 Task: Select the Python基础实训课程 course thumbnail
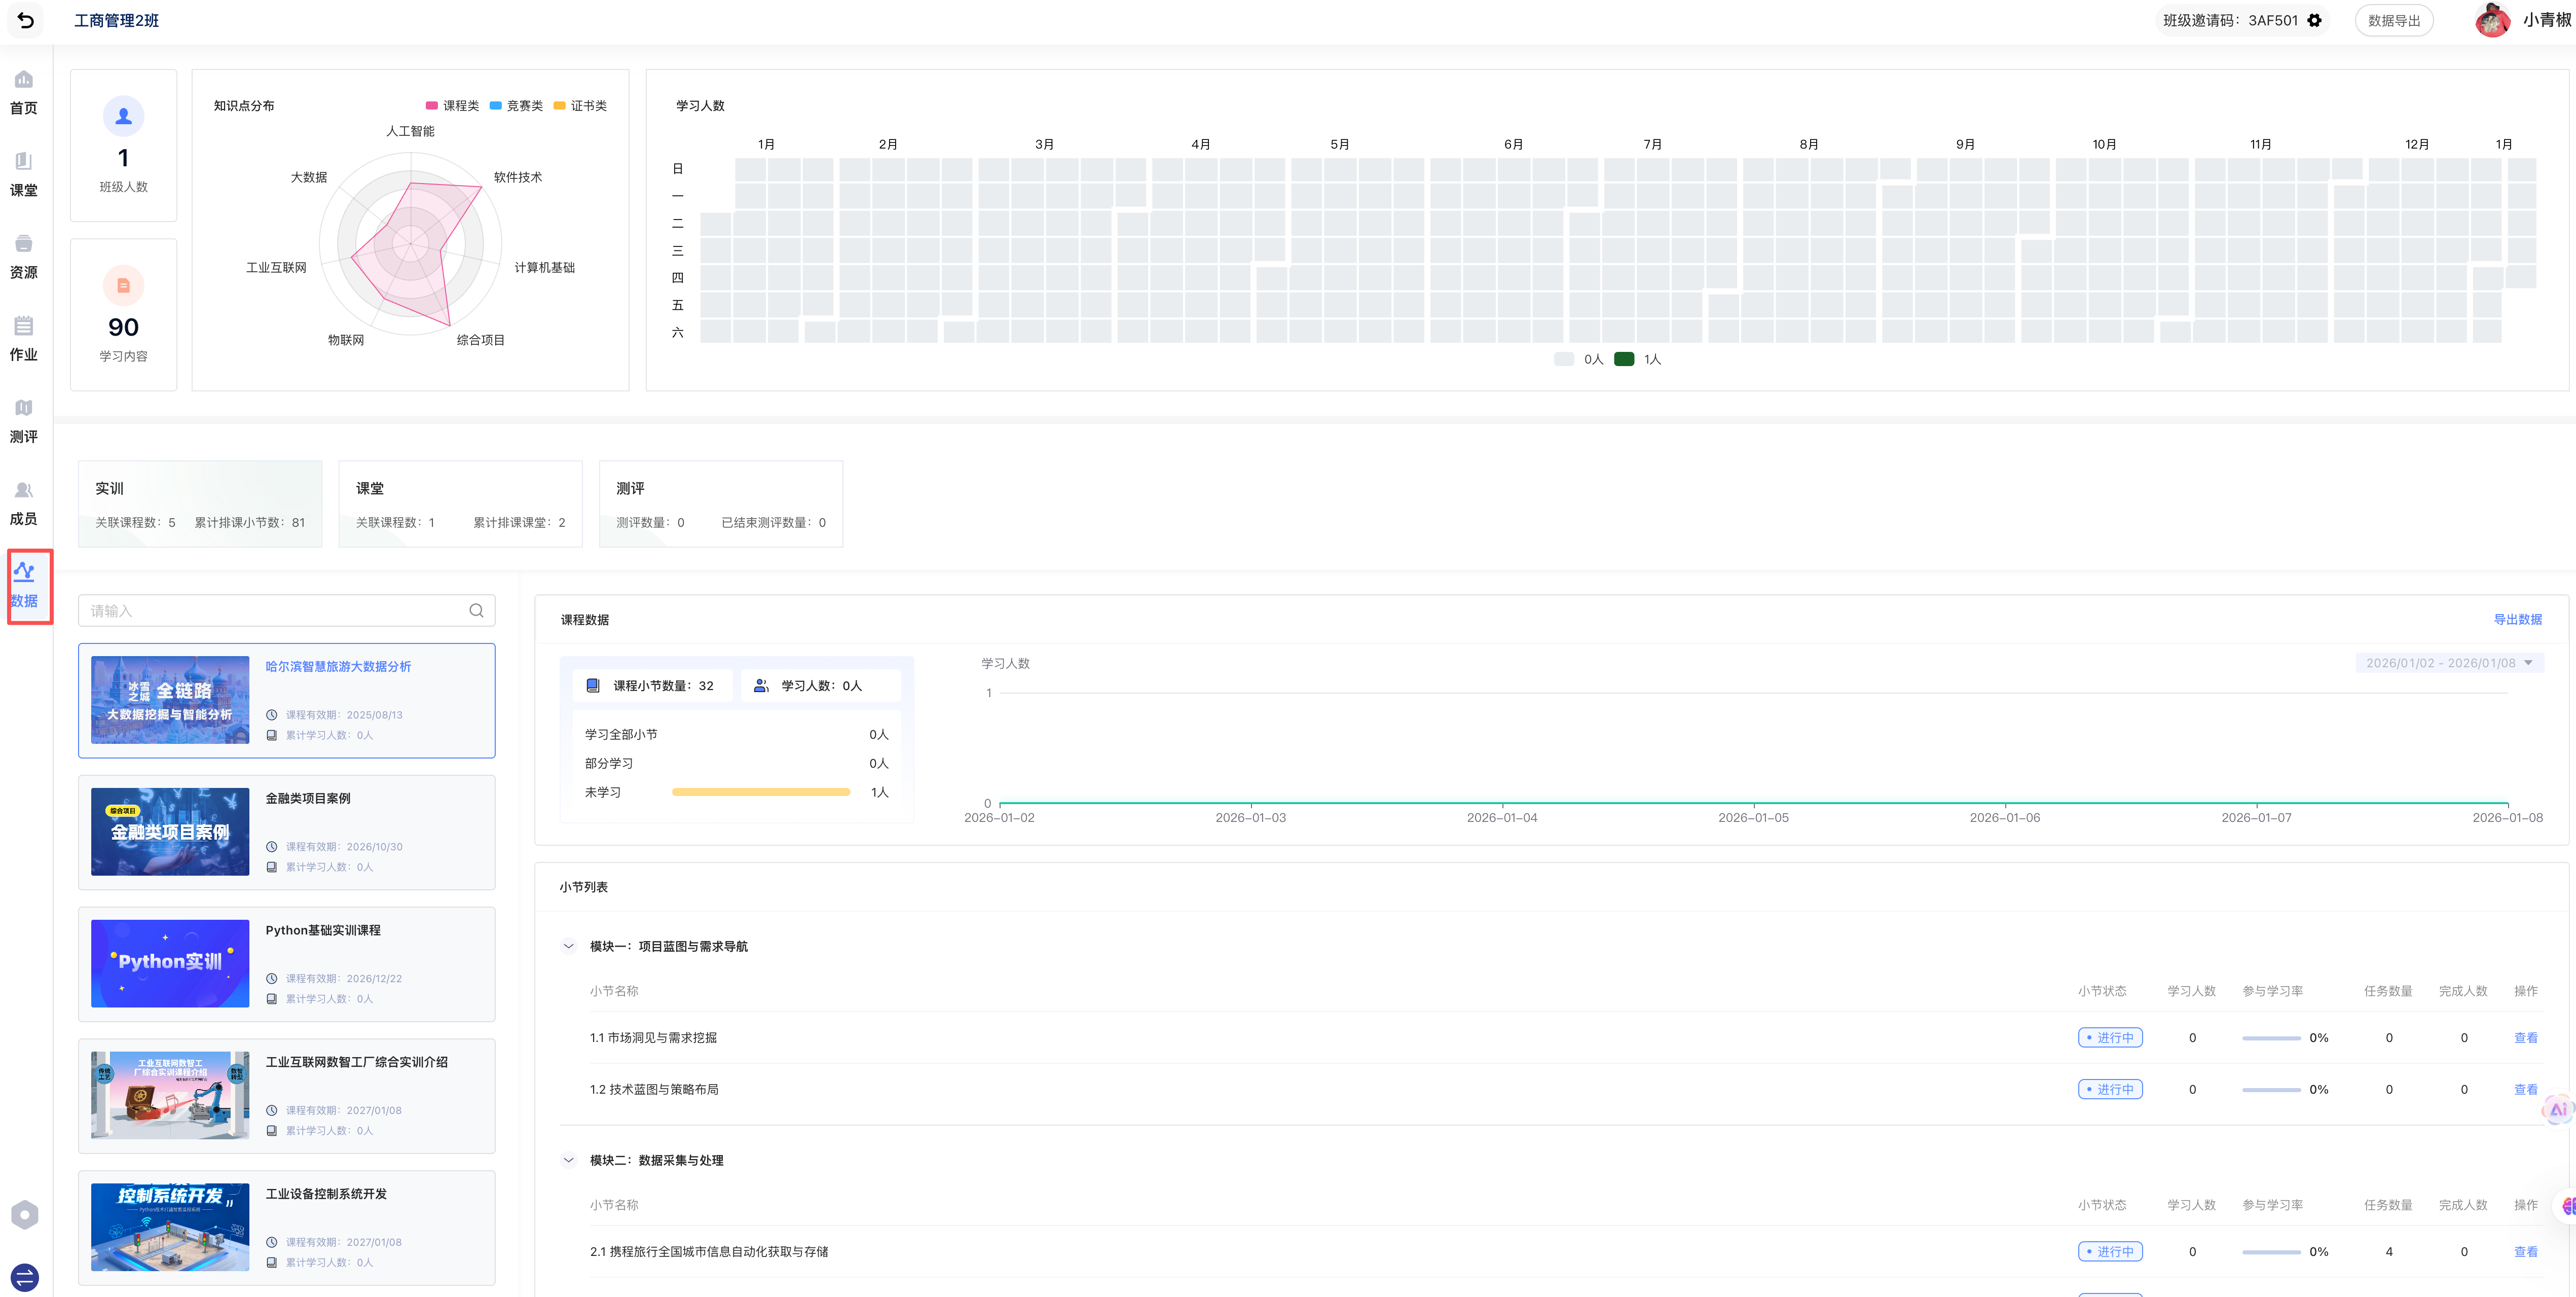pos(170,963)
